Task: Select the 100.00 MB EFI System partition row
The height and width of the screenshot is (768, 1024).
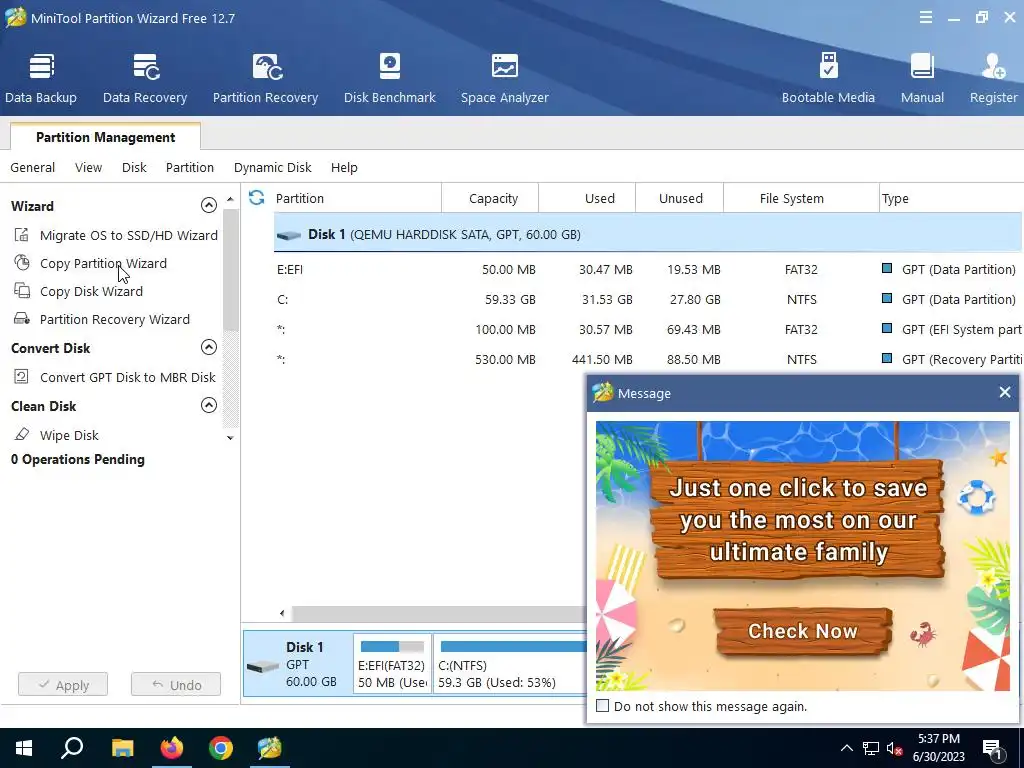Action: point(648,329)
